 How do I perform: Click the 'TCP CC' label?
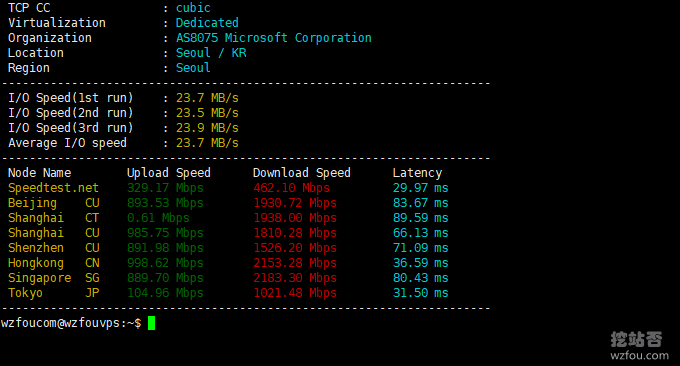pyautogui.click(x=29, y=8)
